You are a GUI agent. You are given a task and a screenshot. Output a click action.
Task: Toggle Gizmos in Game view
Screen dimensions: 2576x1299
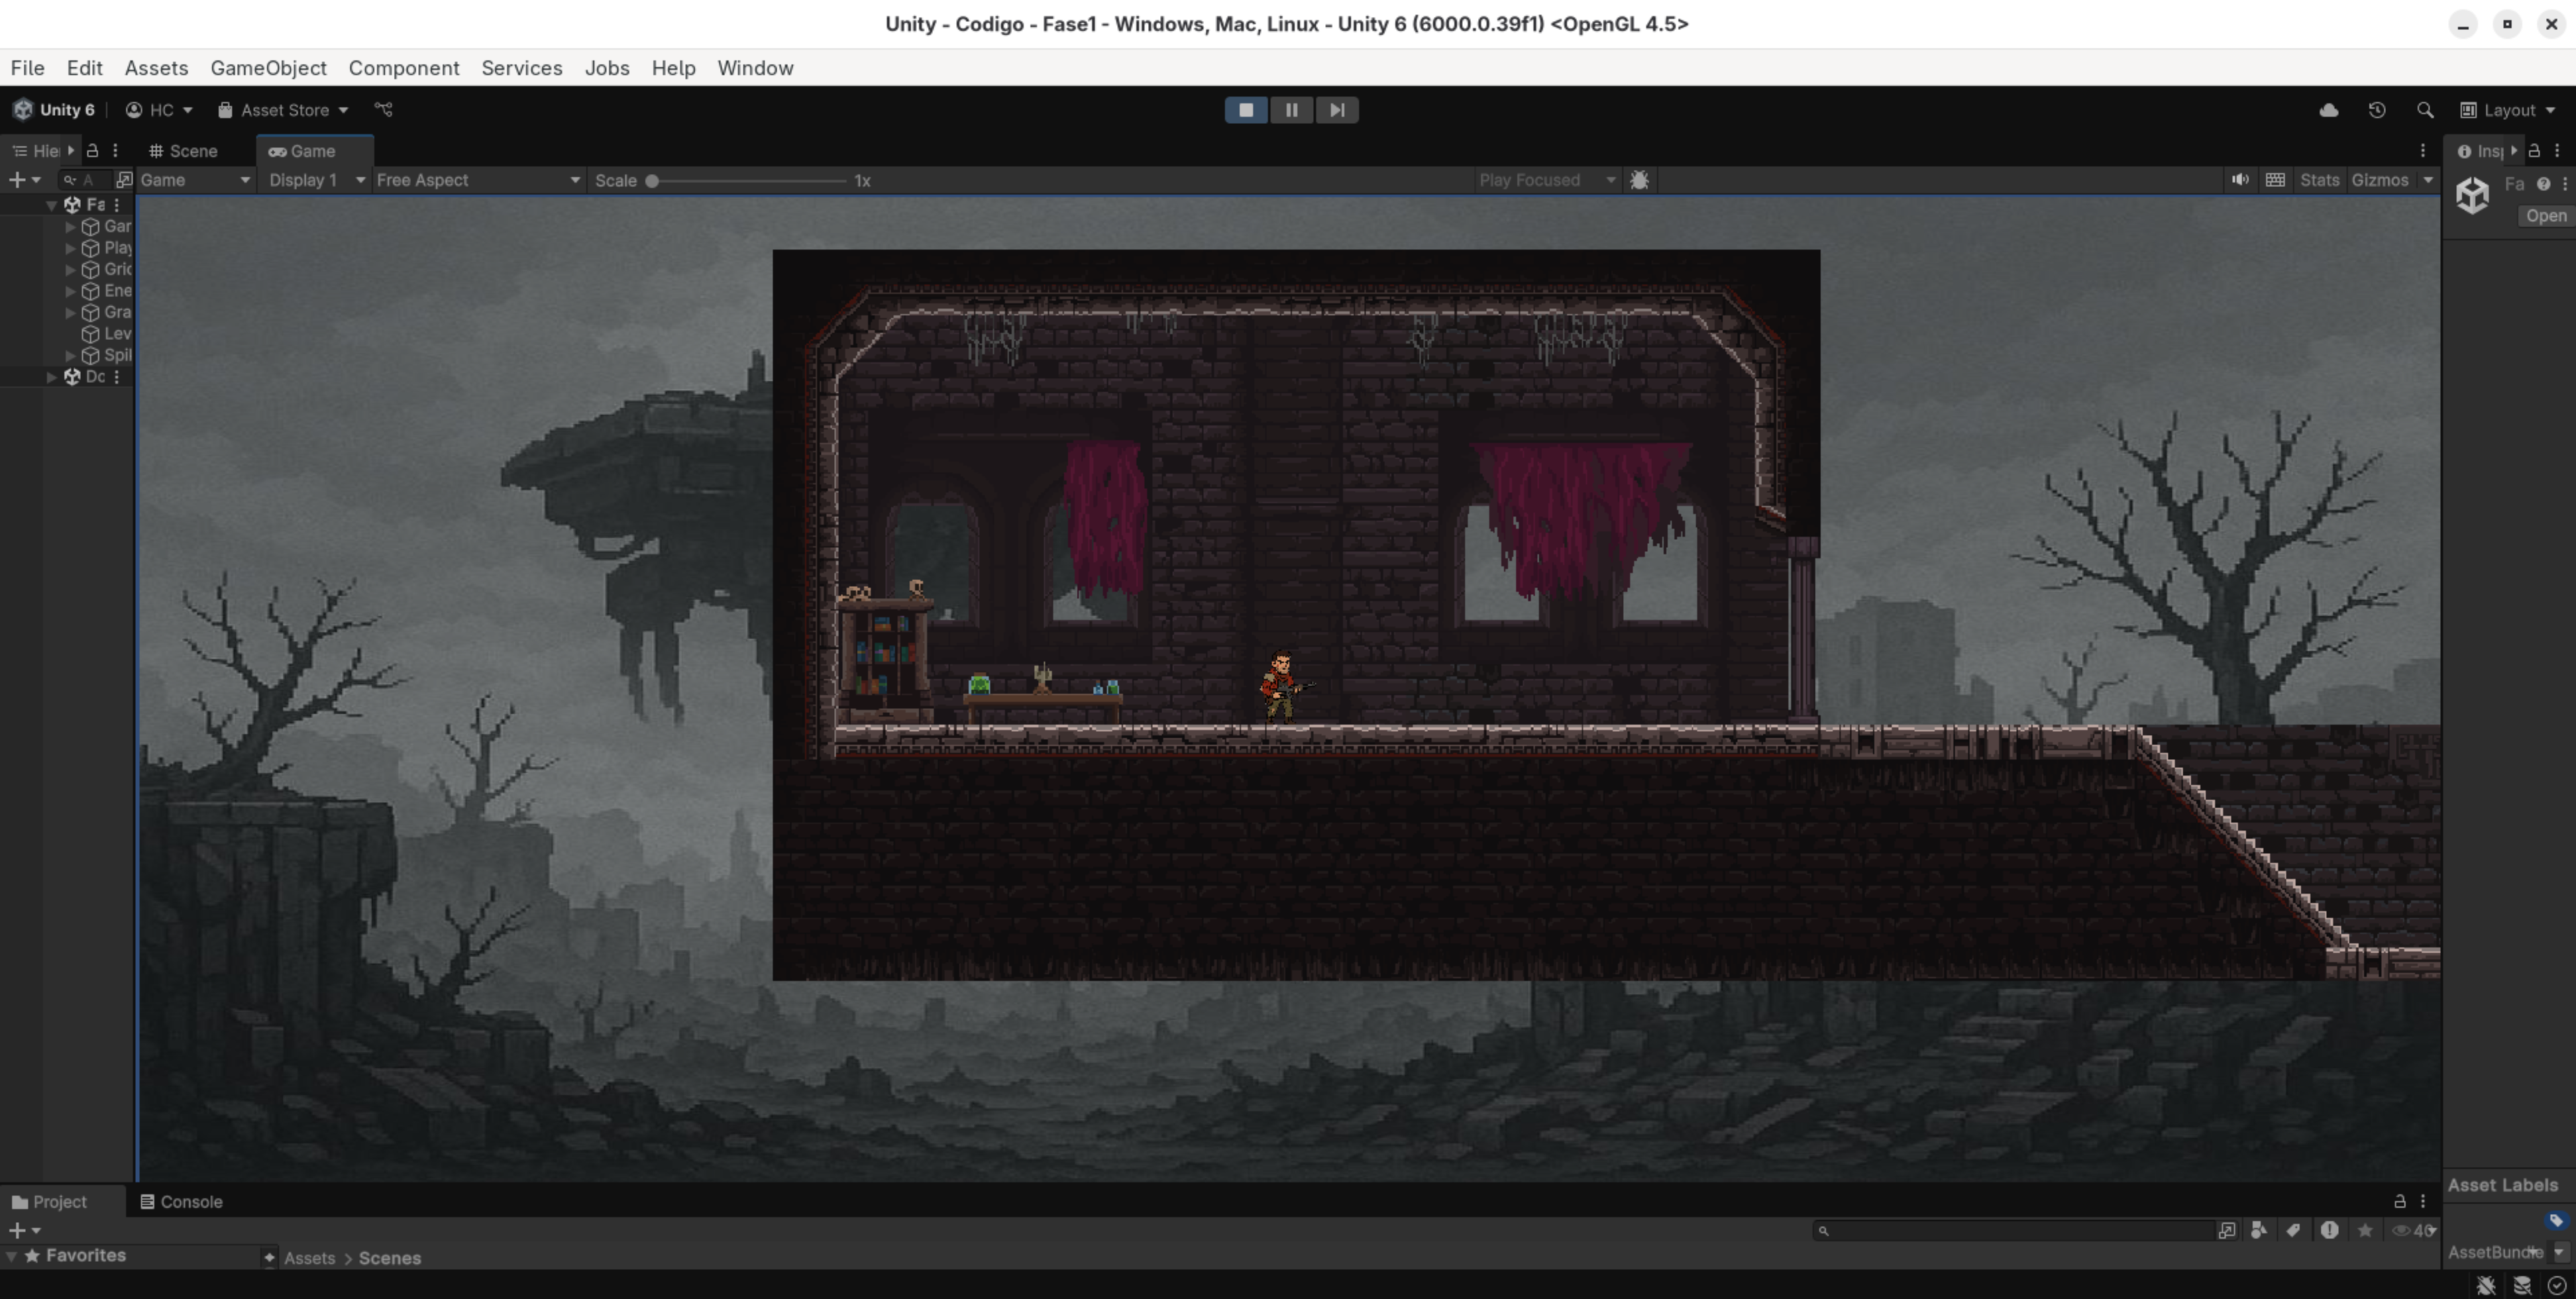point(2379,180)
